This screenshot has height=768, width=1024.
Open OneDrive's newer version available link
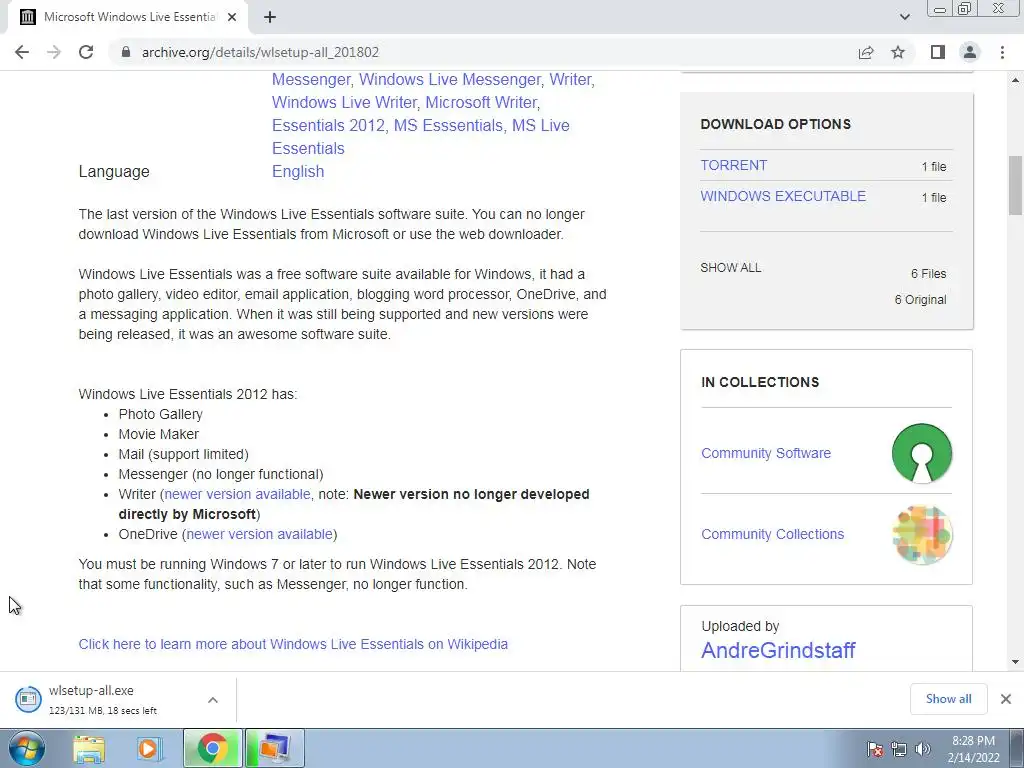[259, 534]
